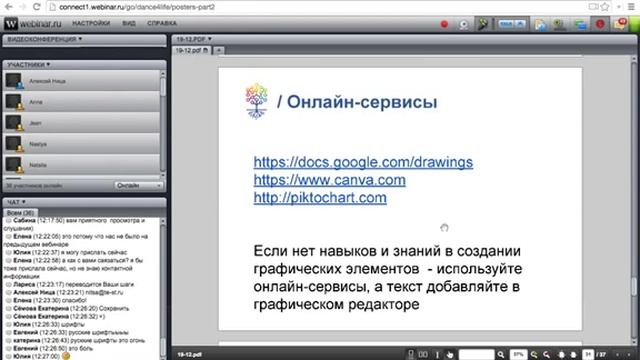The image size is (640, 360).
Task: Reload the page with browser refresh icon
Action: [x=36, y=7]
